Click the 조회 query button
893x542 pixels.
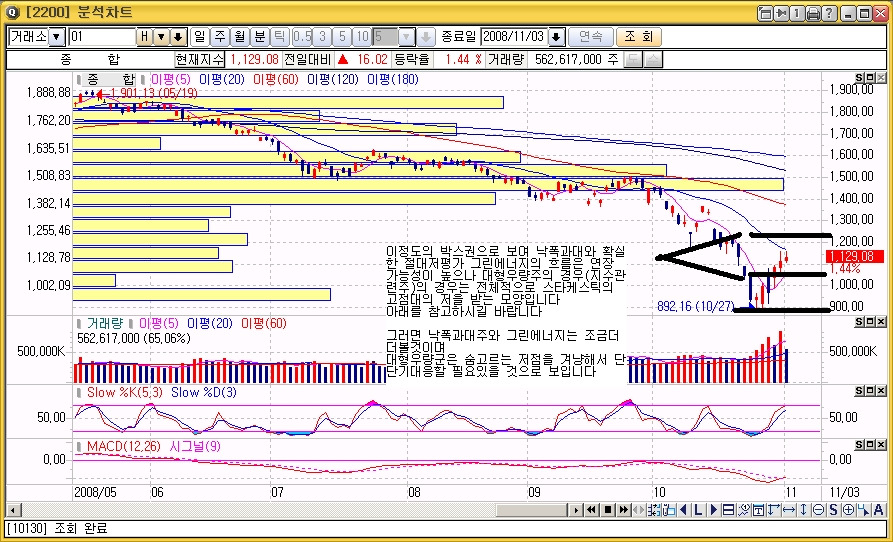click(x=639, y=37)
